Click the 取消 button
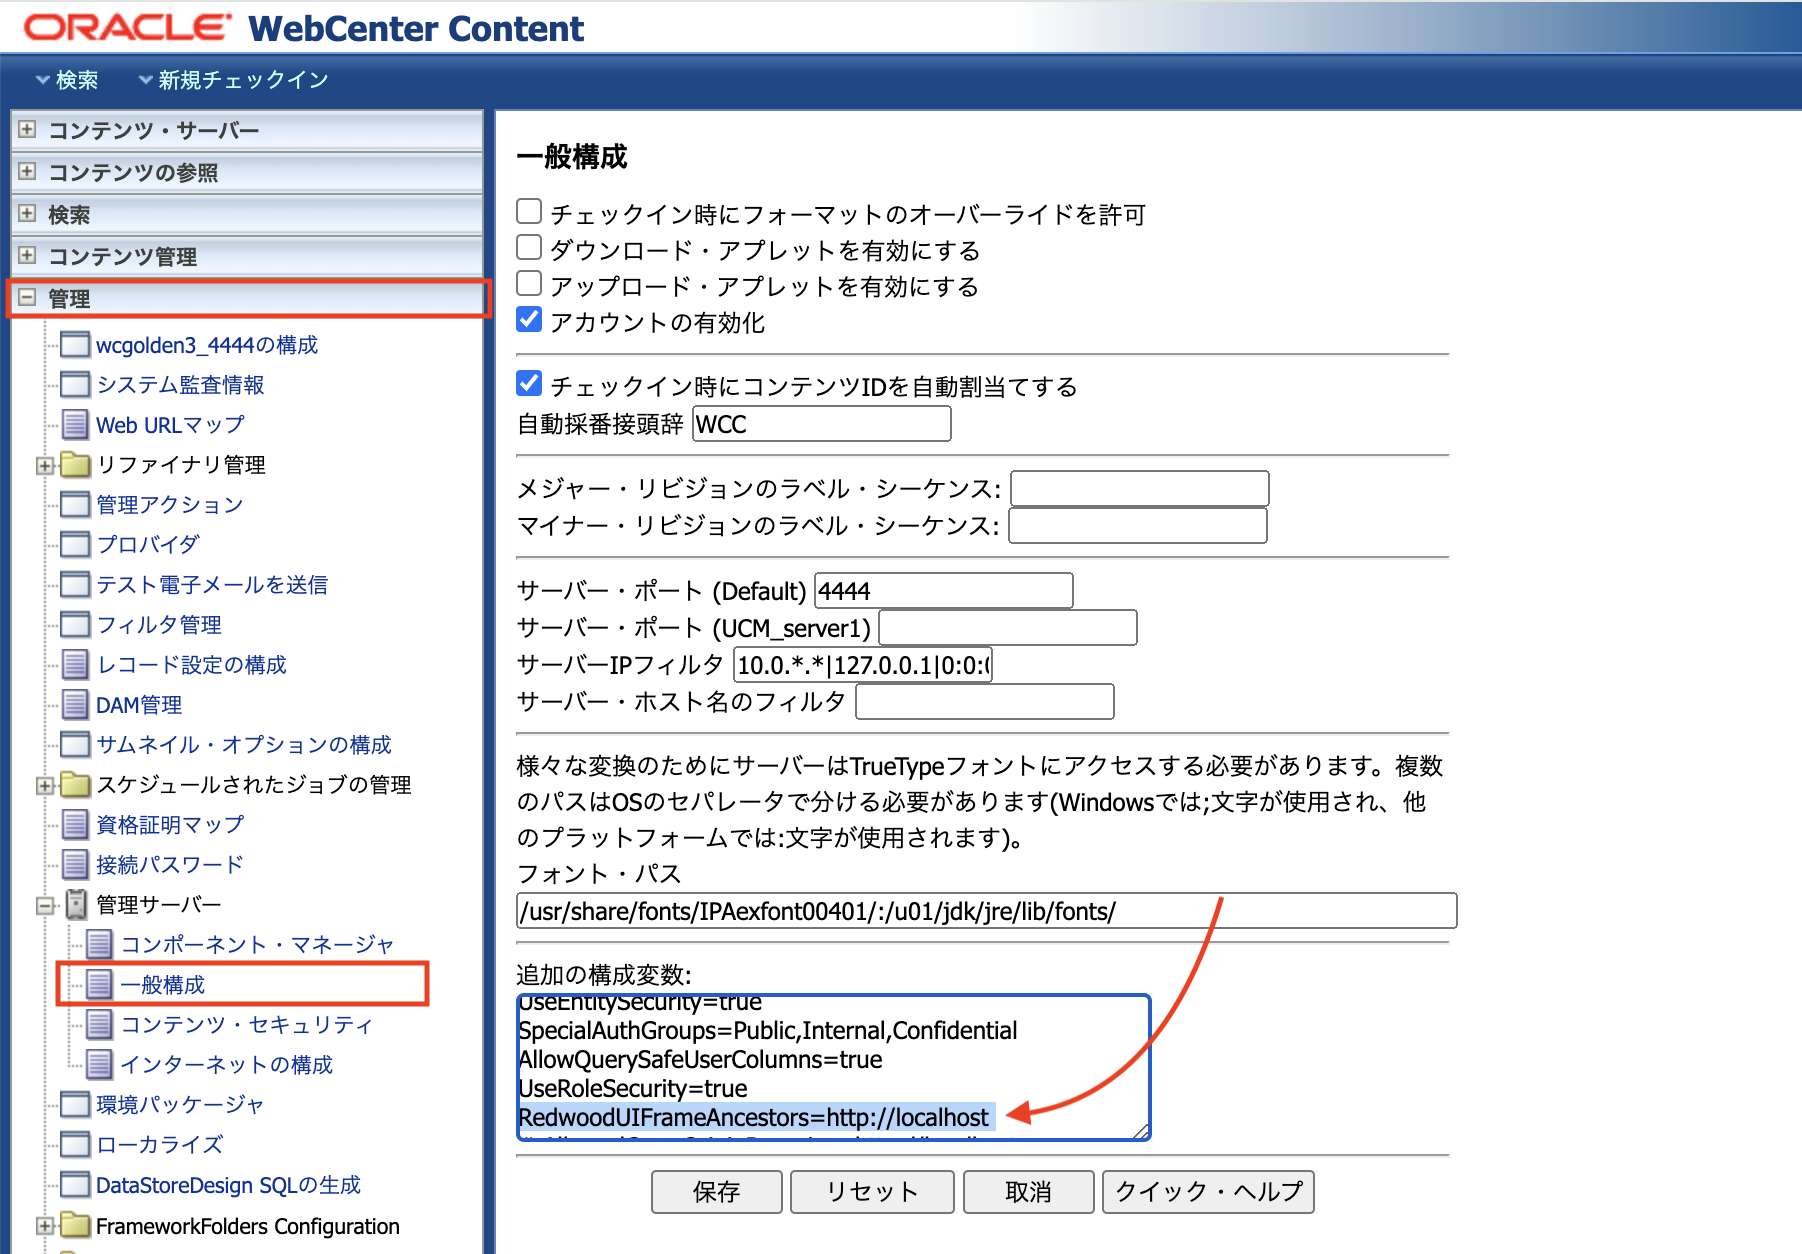1802x1254 pixels. (x=1028, y=1192)
